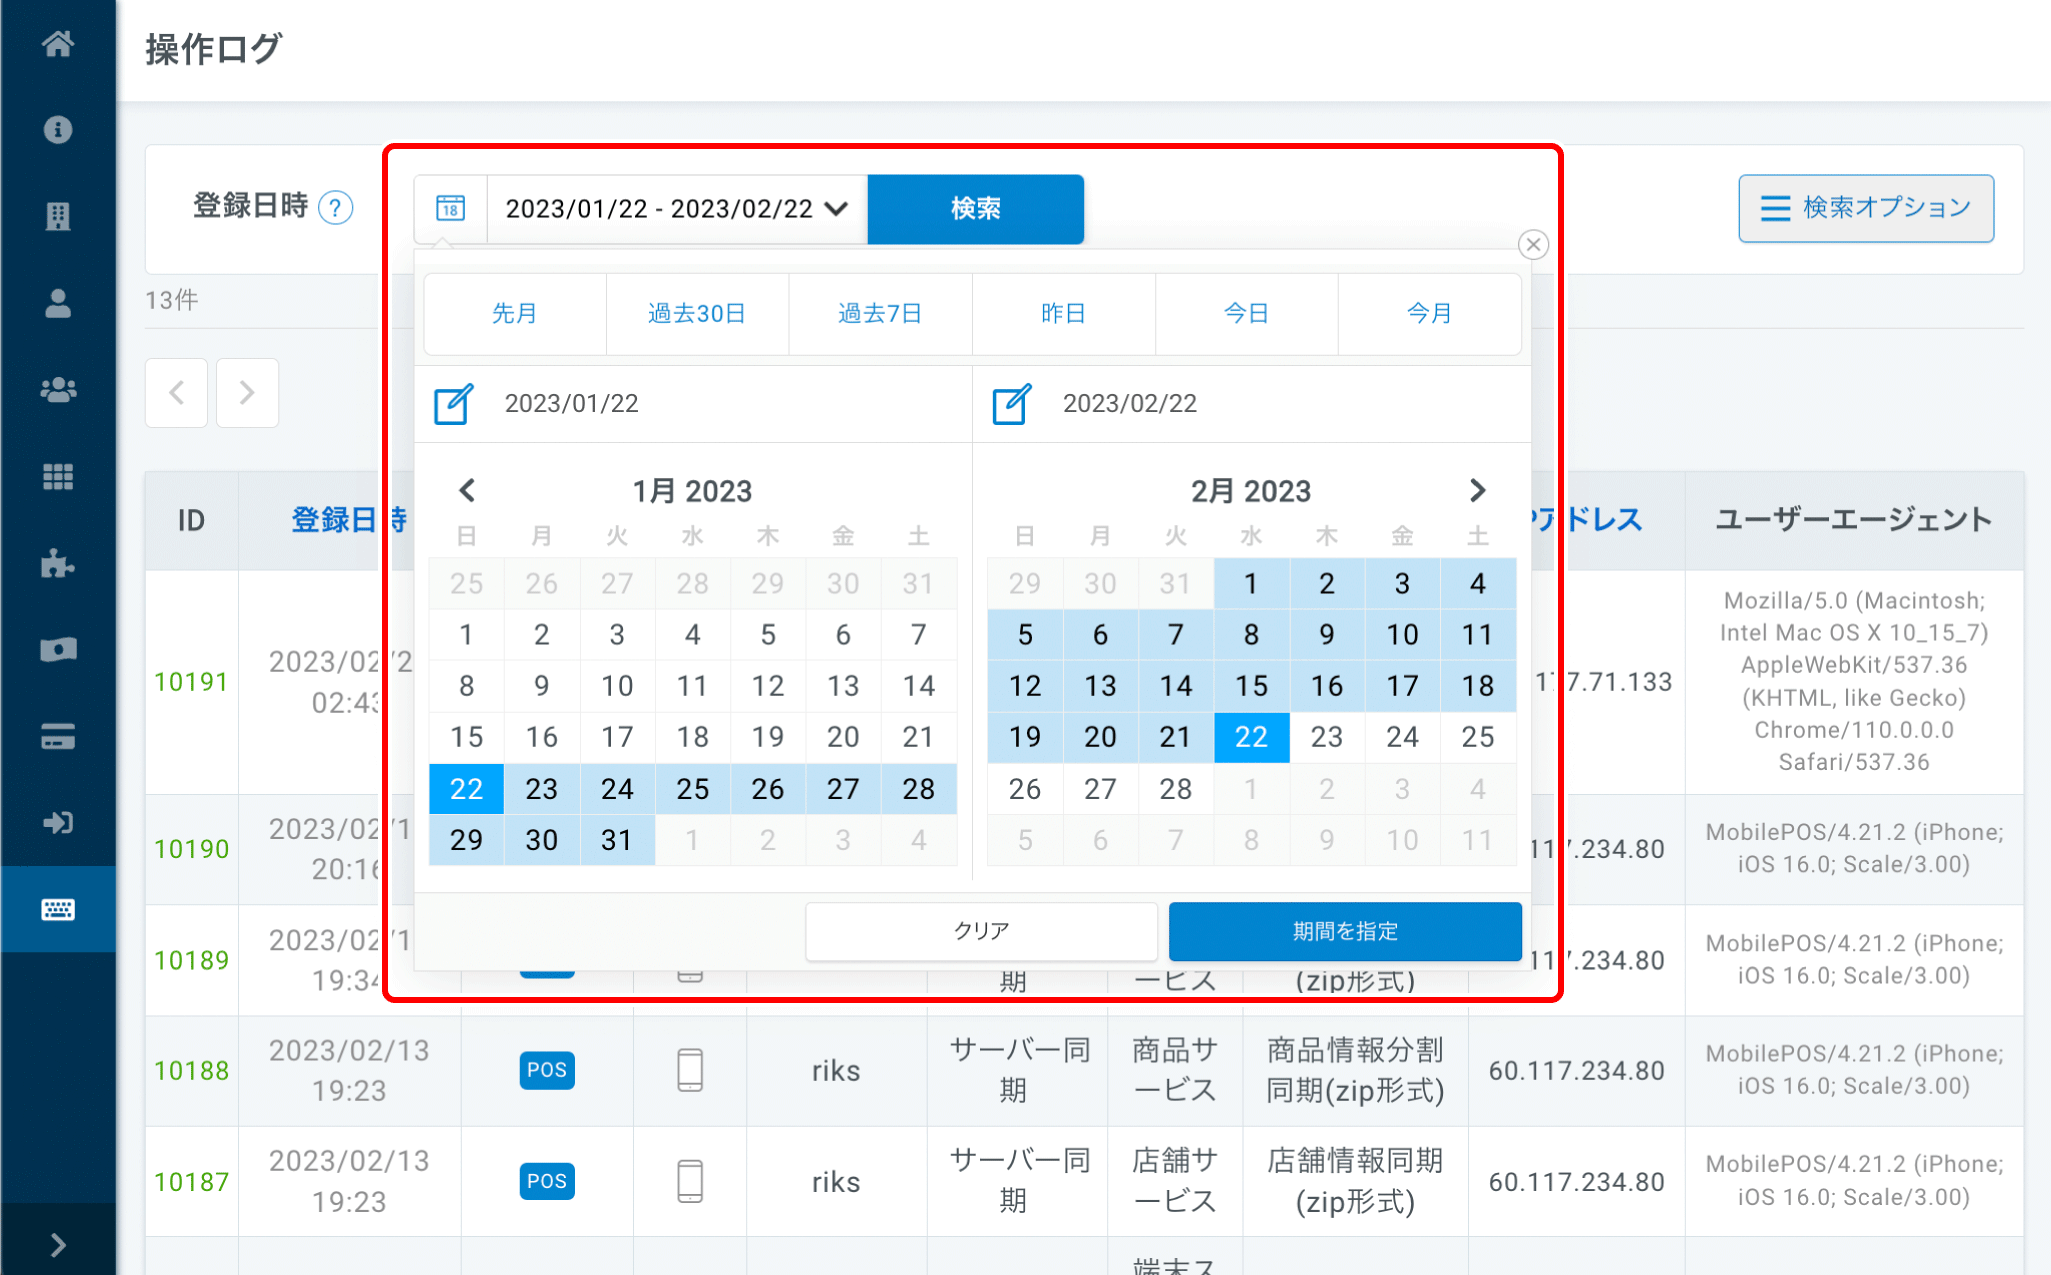
Task: Open 検索オプション panel
Action: tap(1865, 208)
